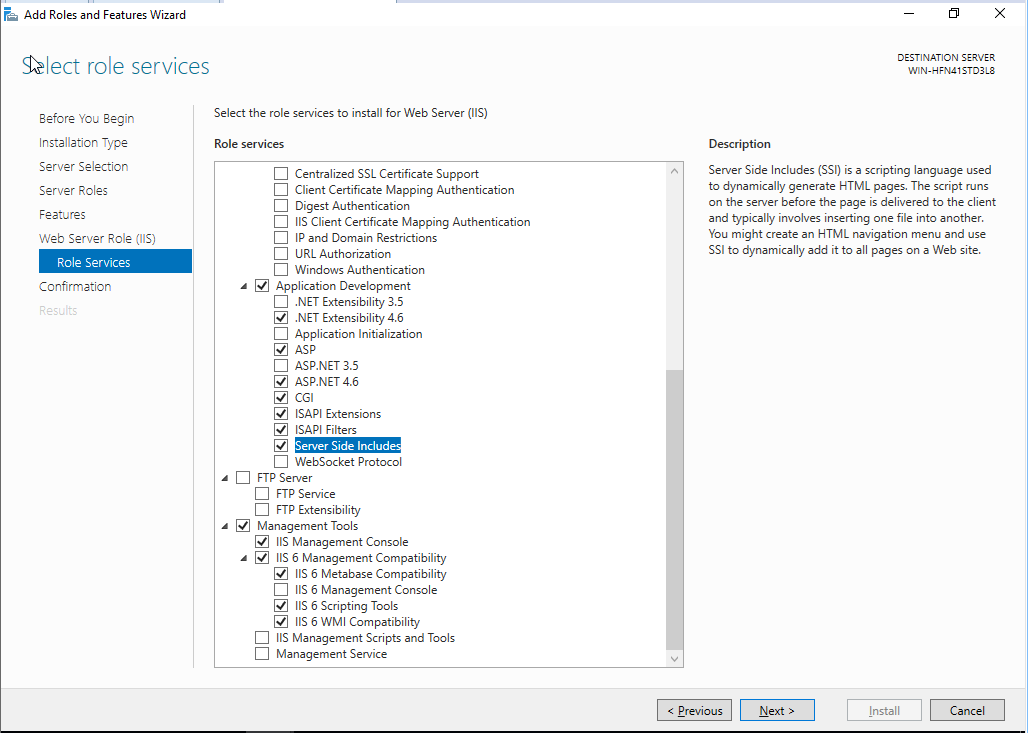The width and height of the screenshot is (1028, 733).
Task: Click the Next button
Action: tap(777, 710)
